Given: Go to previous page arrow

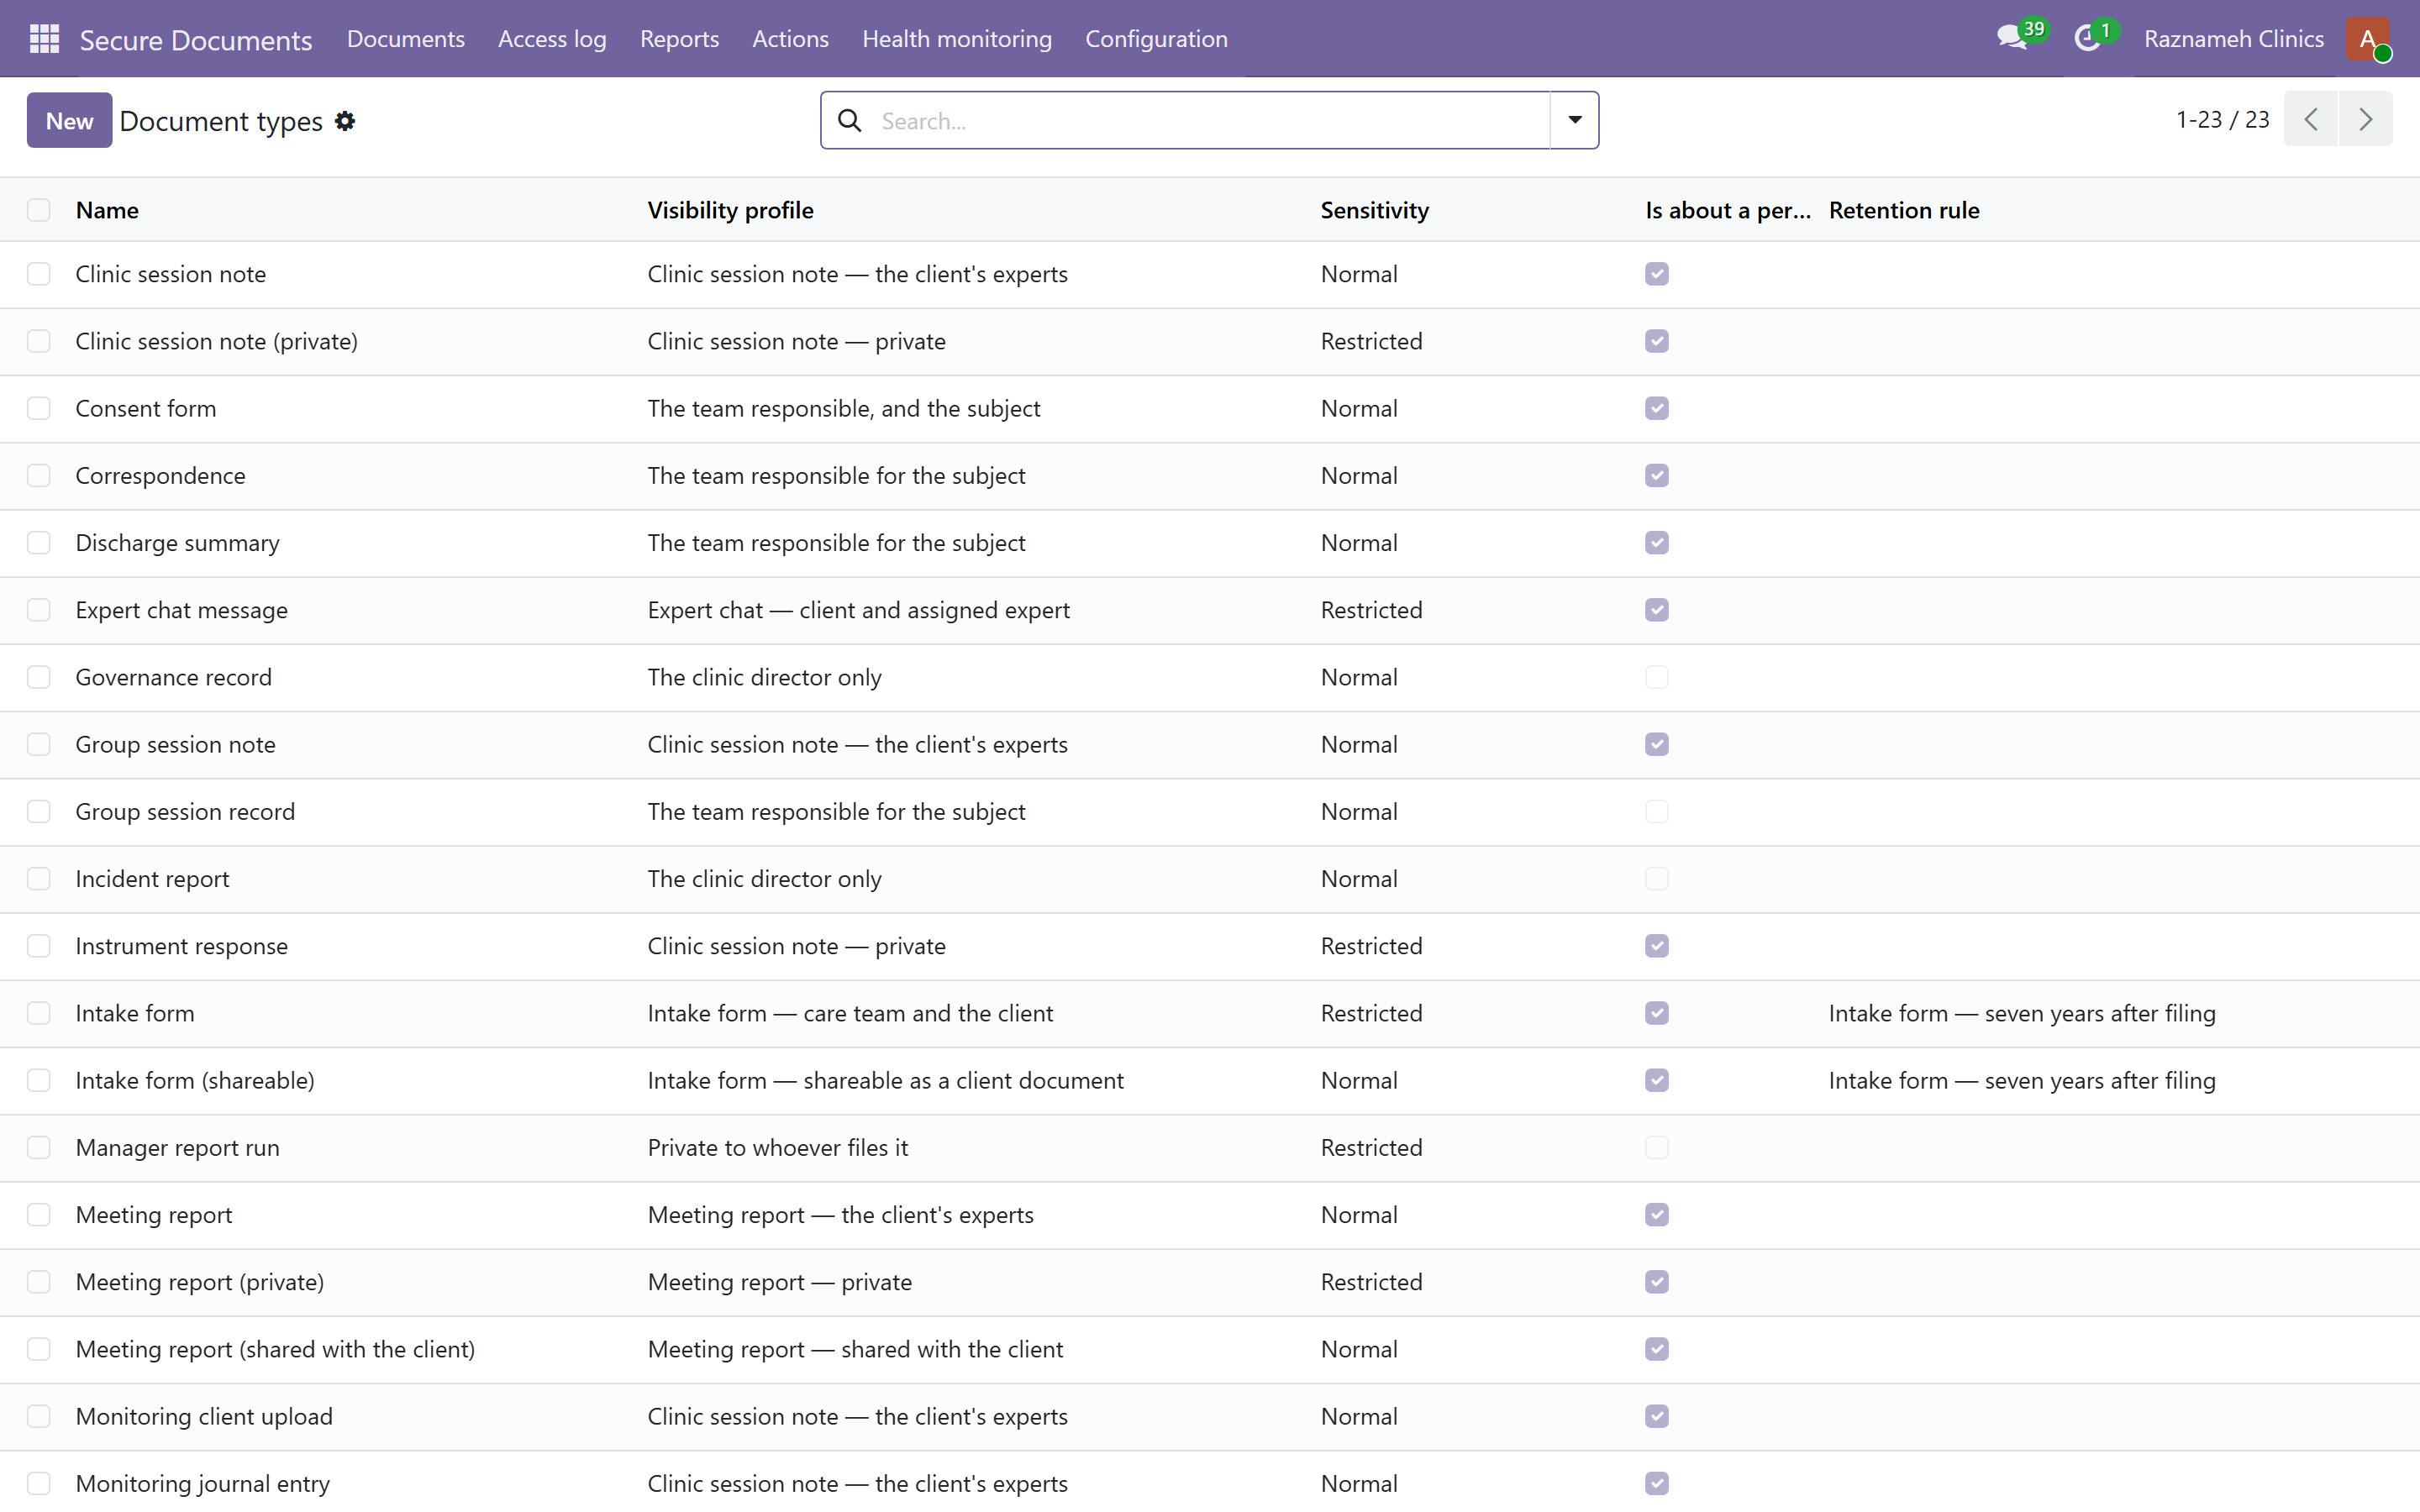Looking at the screenshot, I should 2311,119.
